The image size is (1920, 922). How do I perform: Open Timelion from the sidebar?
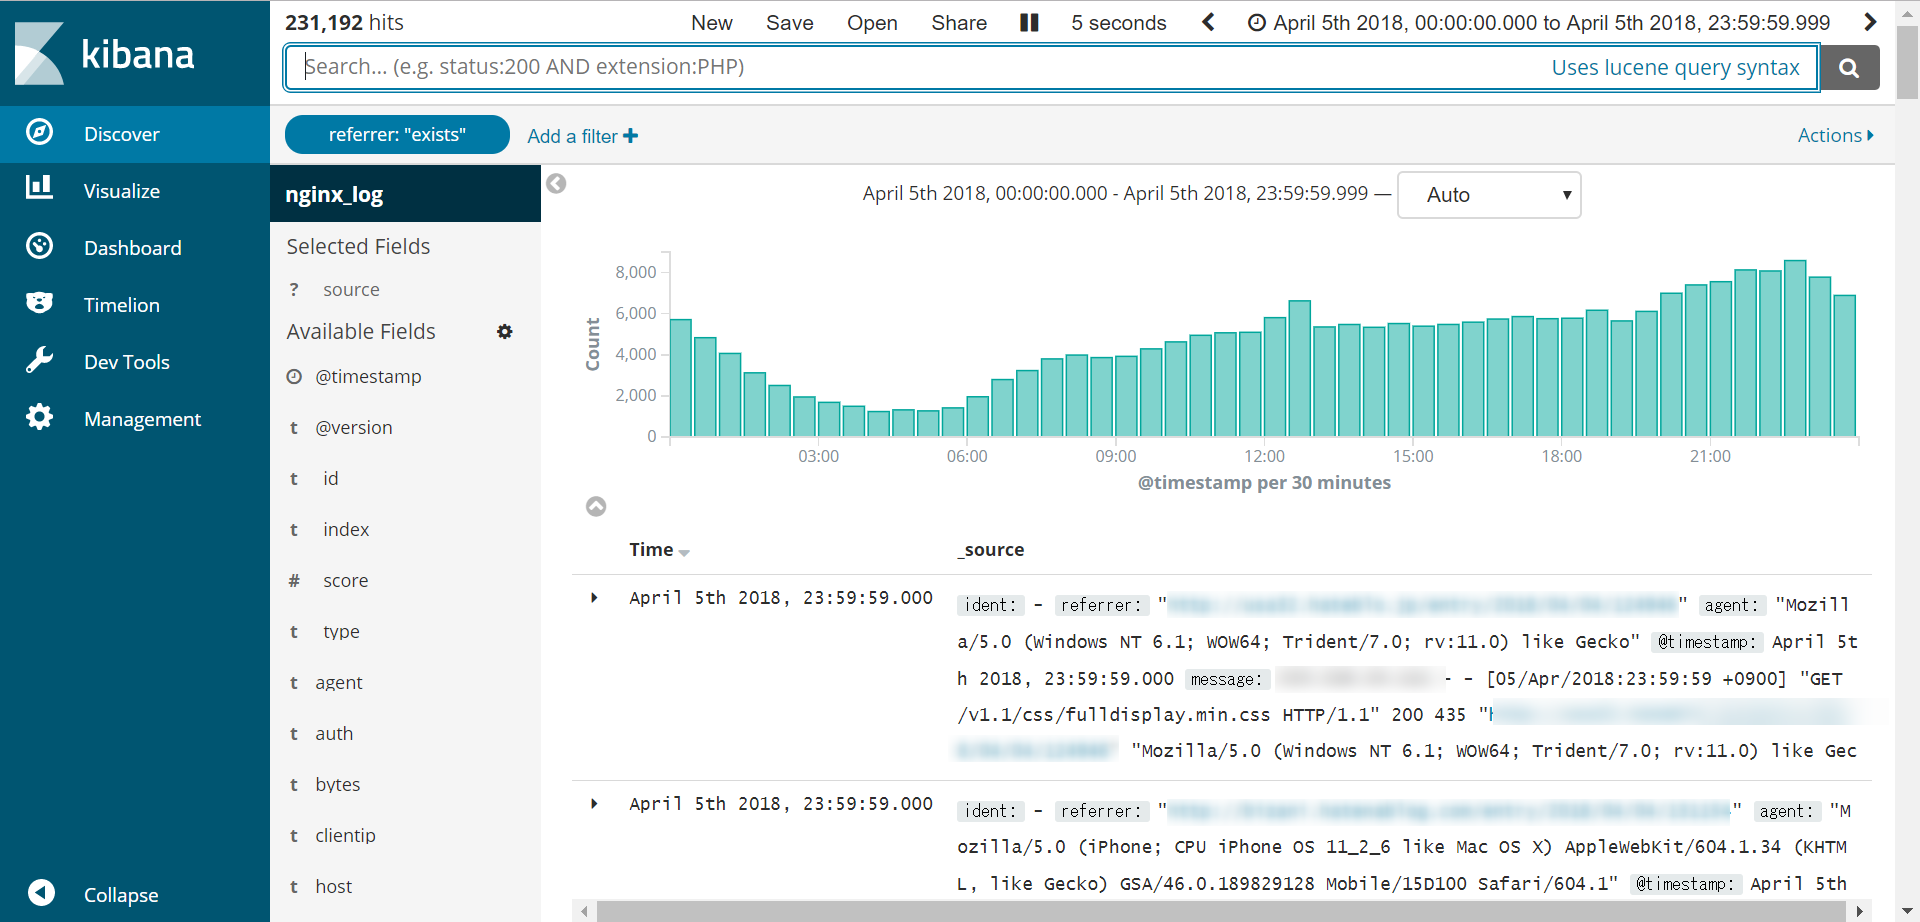120,304
